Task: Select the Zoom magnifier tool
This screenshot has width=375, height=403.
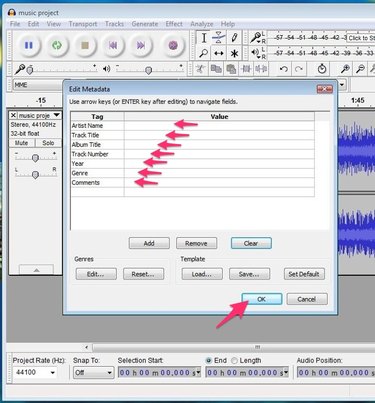Action: coord(204,53)
